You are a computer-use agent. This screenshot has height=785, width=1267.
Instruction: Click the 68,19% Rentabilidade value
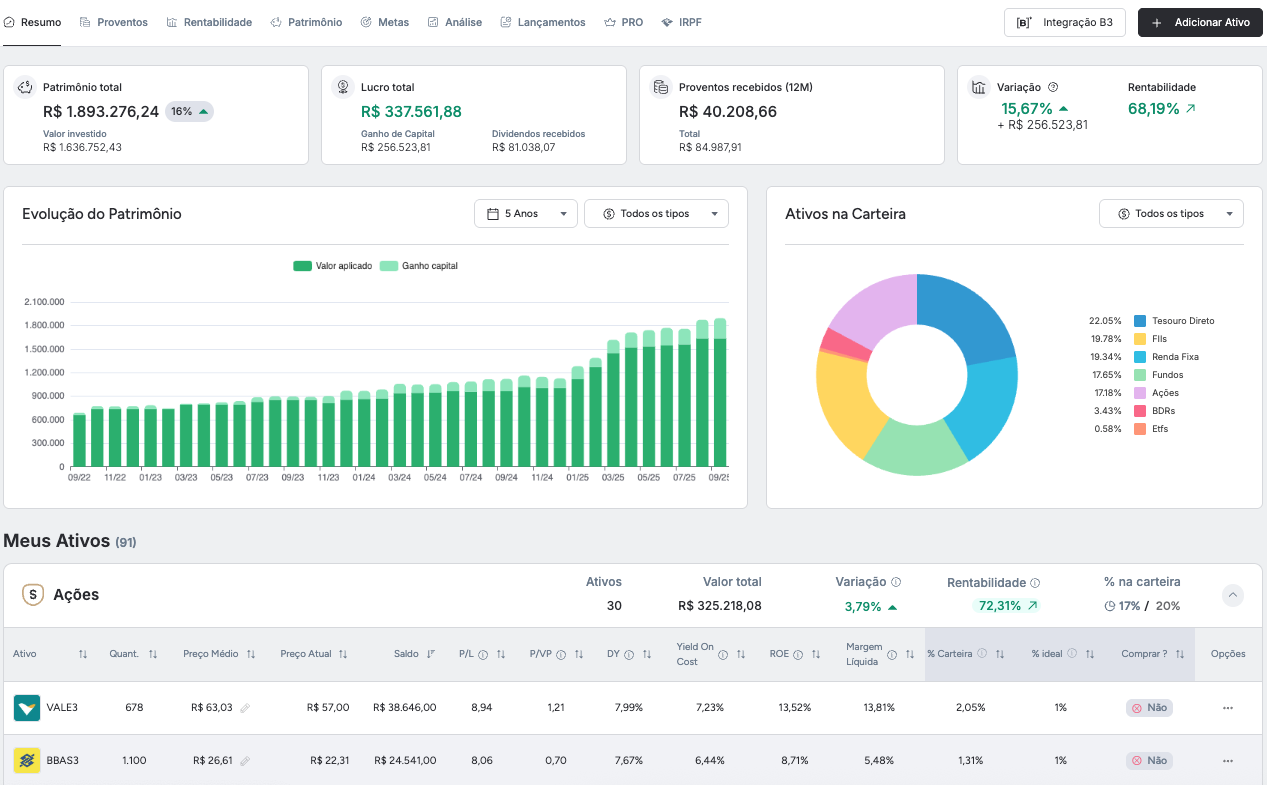(1153, 109)
